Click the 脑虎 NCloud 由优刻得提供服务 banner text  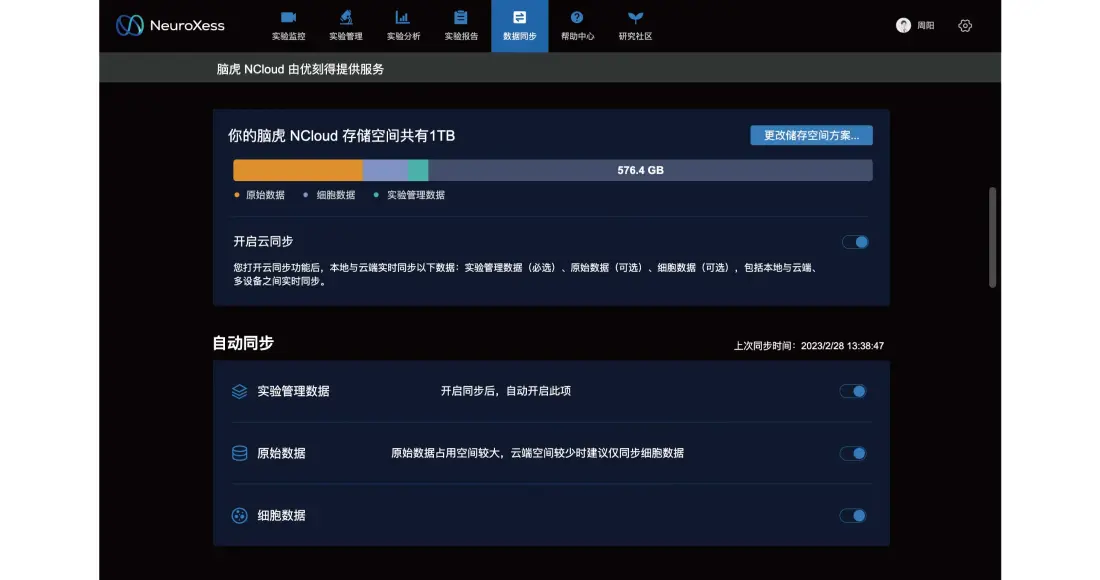[x=300, y=69]
